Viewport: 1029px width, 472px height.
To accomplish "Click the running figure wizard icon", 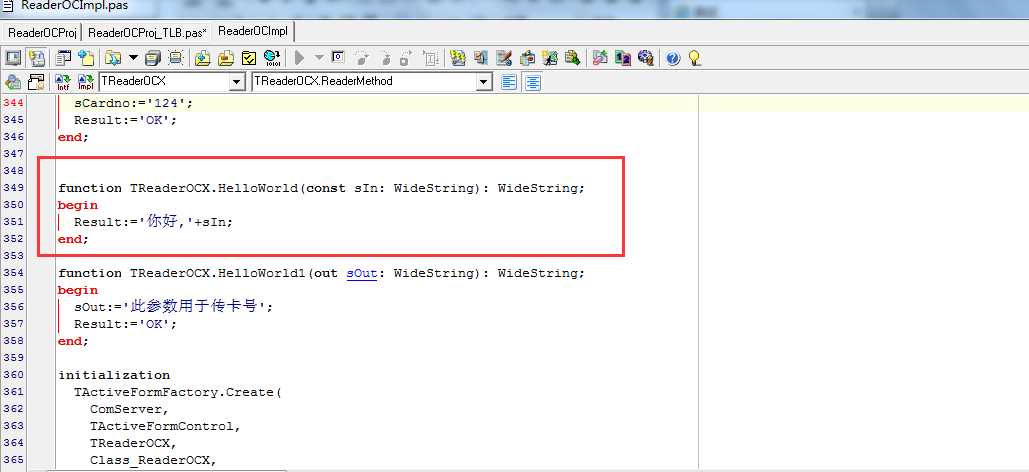I will (x=549, y=58).
